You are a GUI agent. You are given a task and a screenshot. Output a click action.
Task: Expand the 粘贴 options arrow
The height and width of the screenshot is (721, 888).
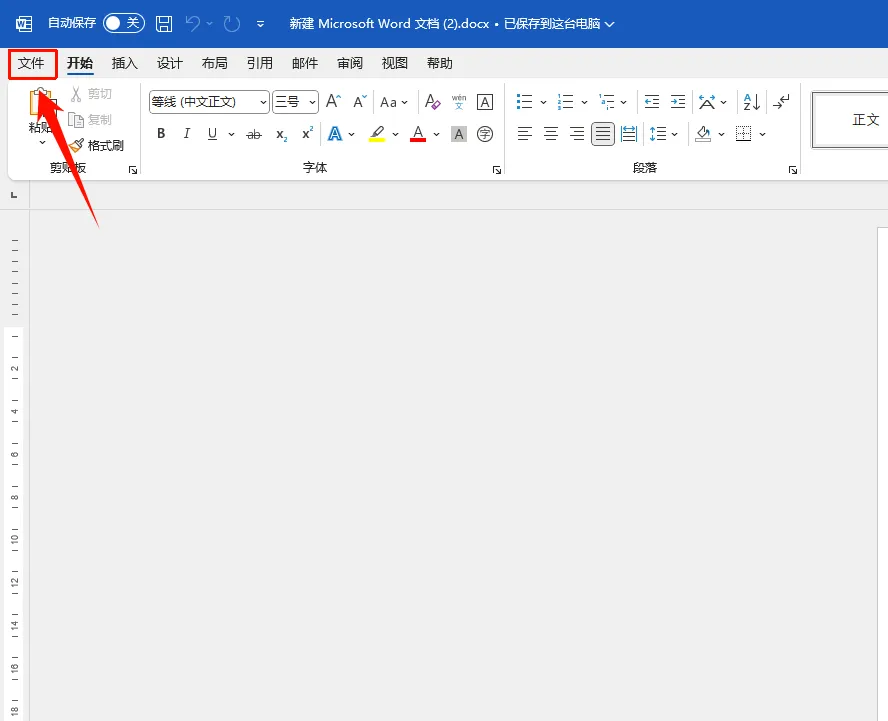point(42,143)
